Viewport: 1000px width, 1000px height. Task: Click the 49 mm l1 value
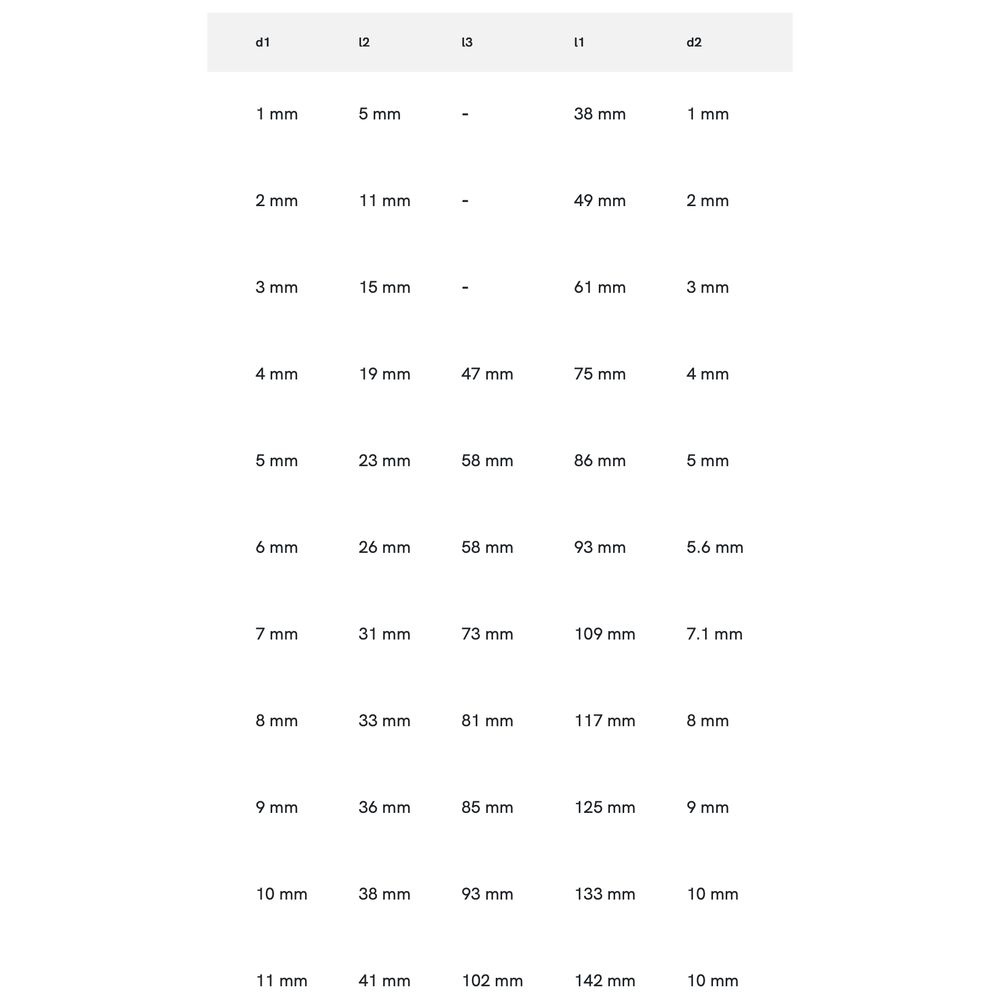coord(600,201)
